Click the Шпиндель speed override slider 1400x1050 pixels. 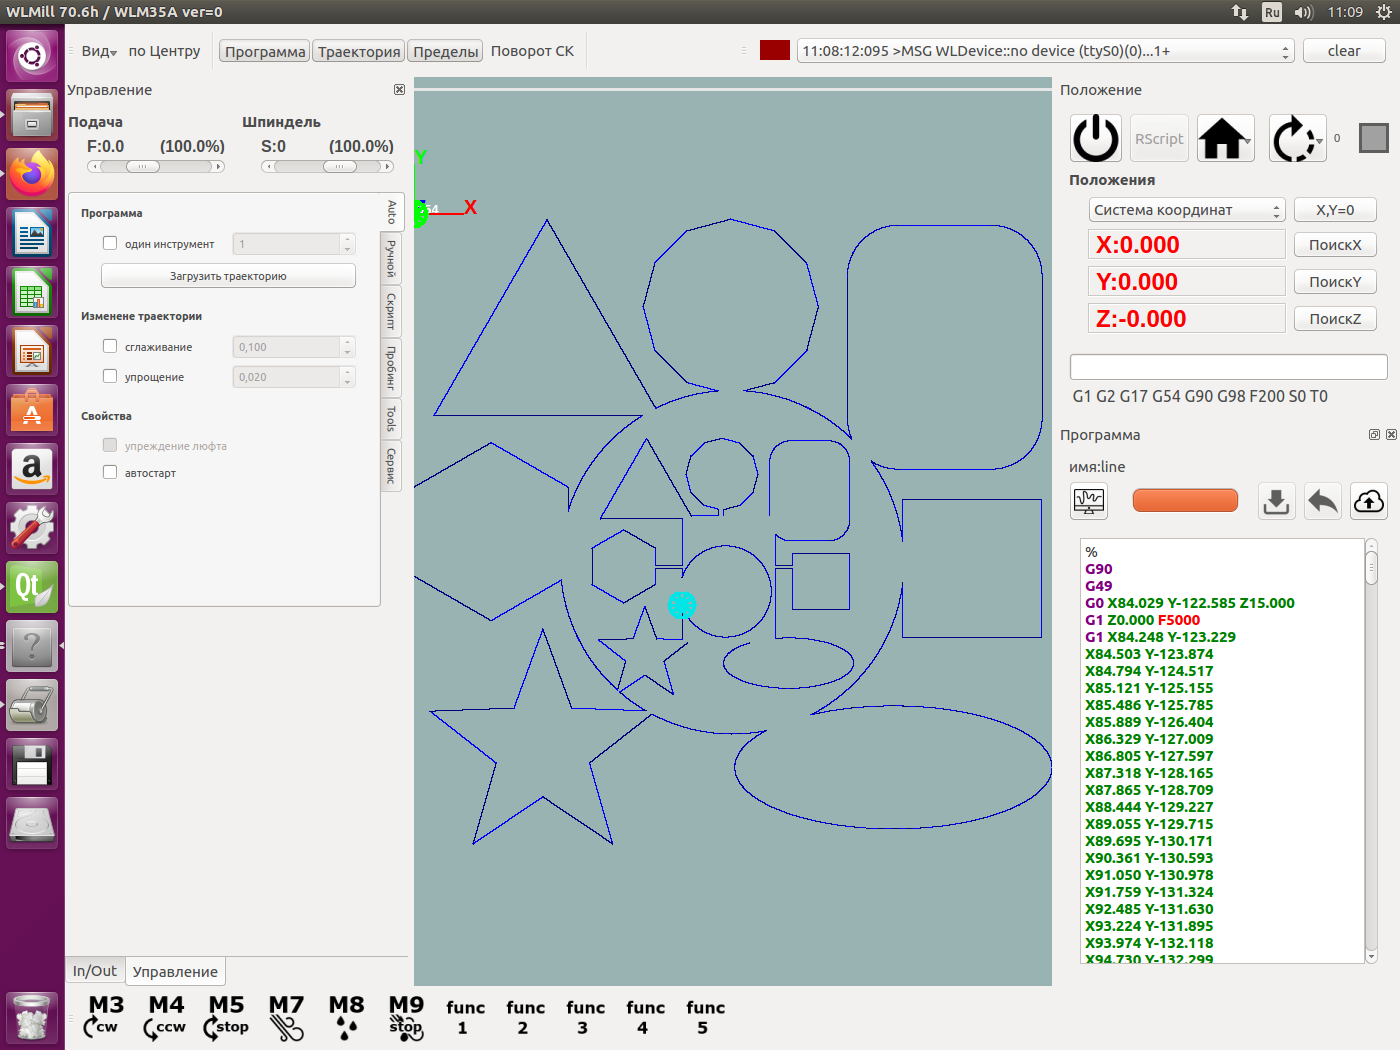(328, 167)
